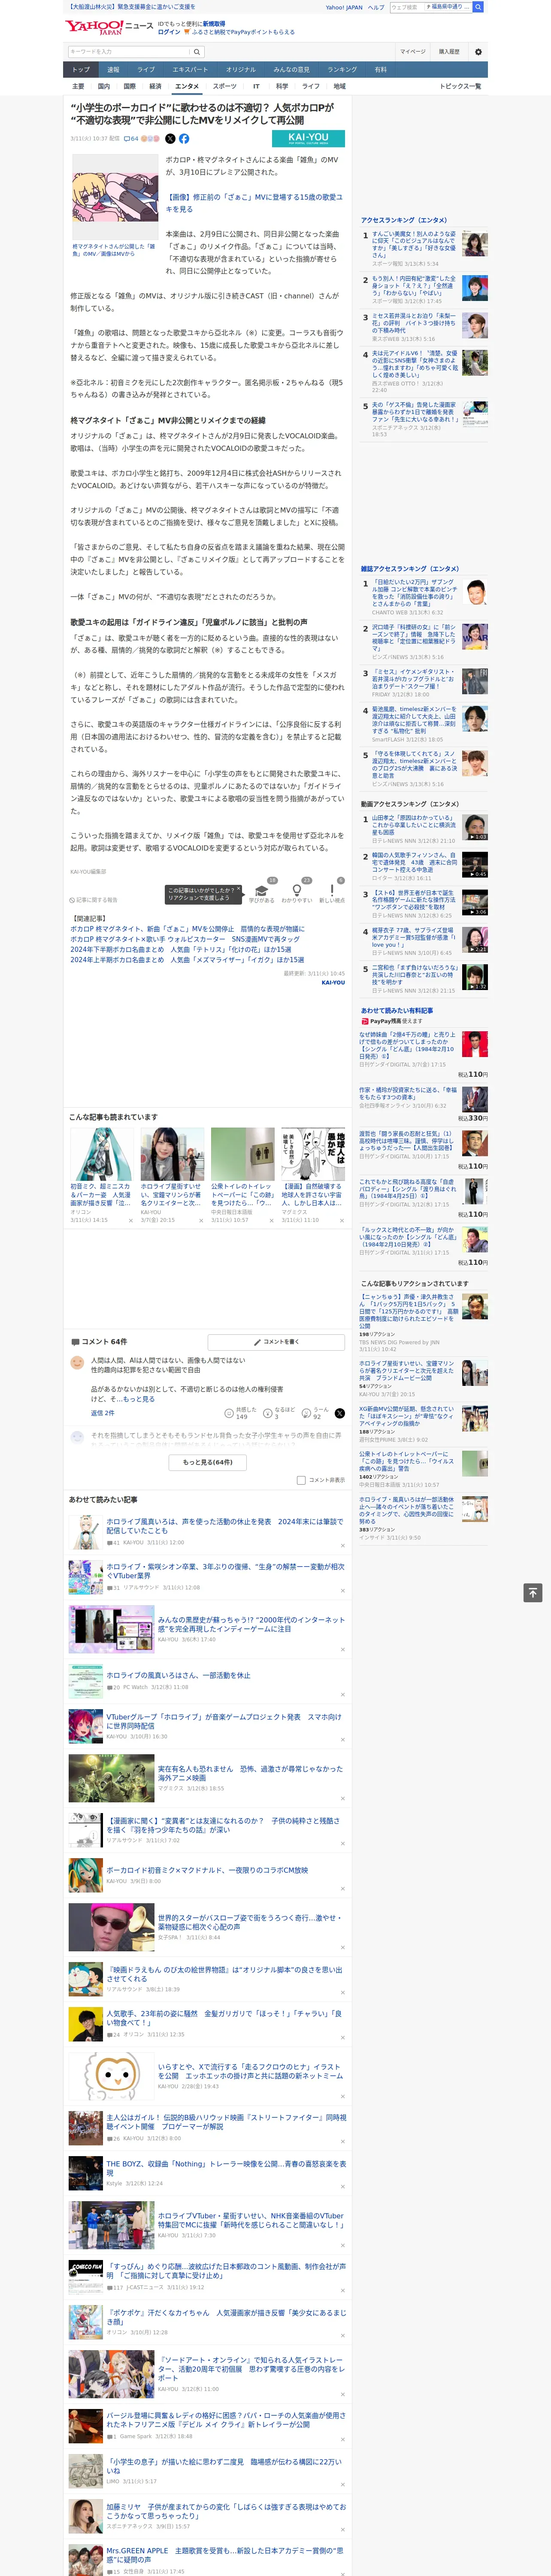Expand replies via 返信 2件
This screenshot has height=2576, width=551.
tap(102, 1413)
